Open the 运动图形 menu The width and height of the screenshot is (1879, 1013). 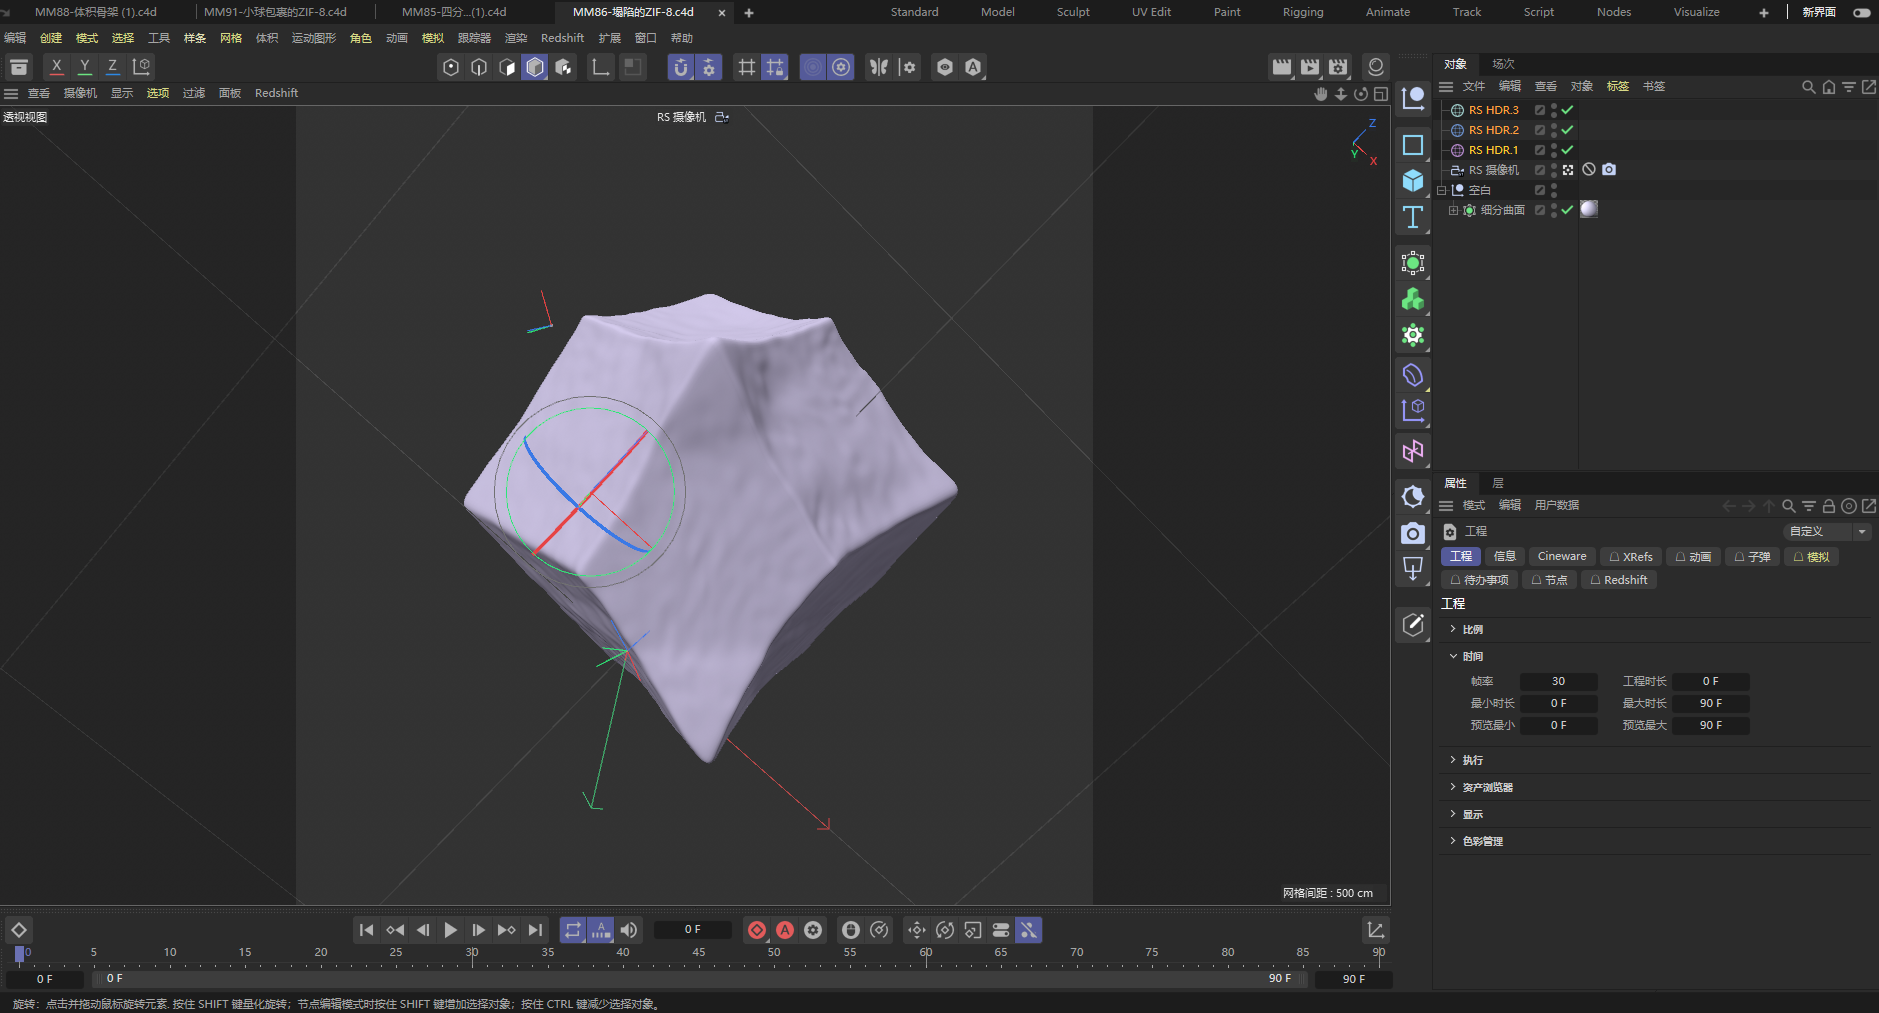[314, 38]
